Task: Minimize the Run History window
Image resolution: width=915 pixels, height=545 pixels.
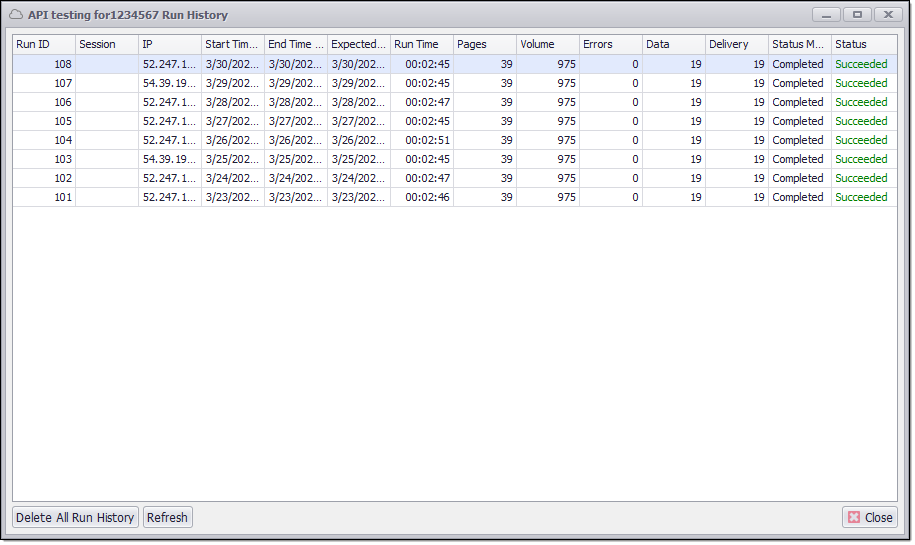Action: click(x=826, y=15)
